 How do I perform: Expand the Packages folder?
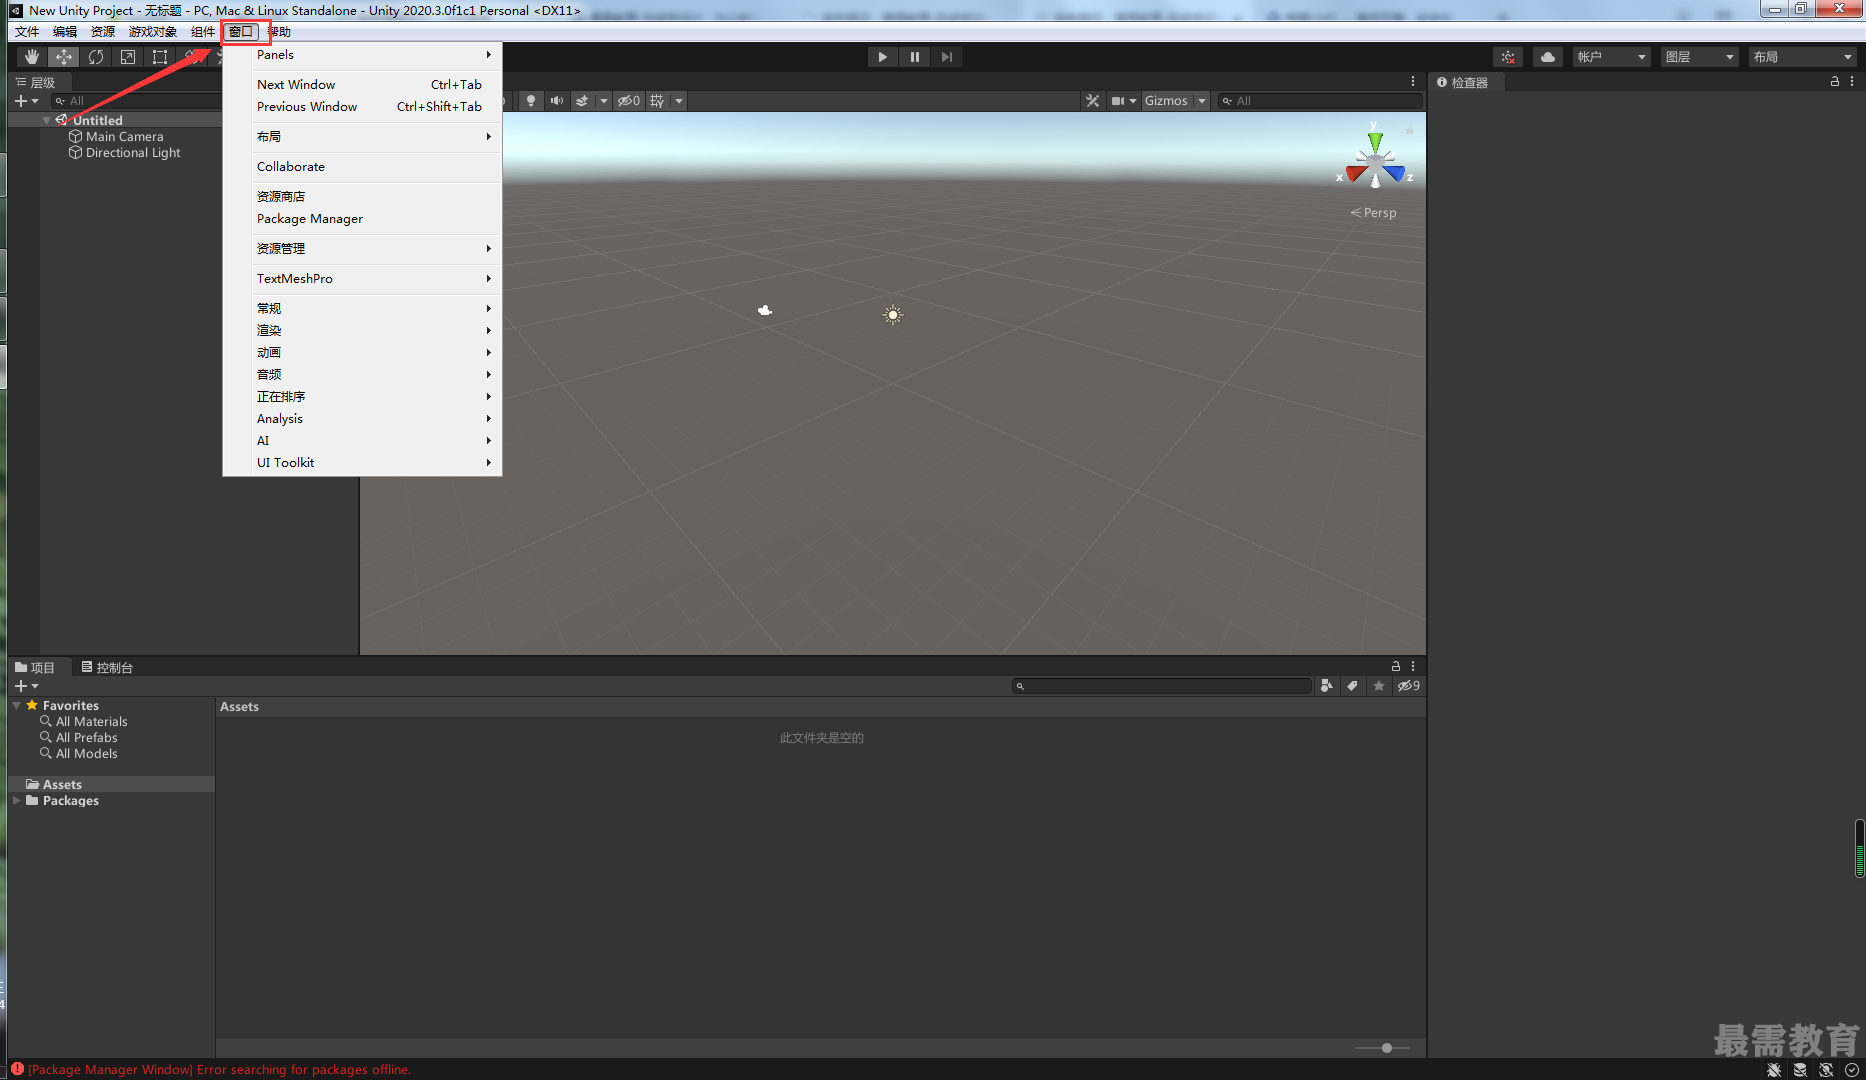[x=17, y=801]
